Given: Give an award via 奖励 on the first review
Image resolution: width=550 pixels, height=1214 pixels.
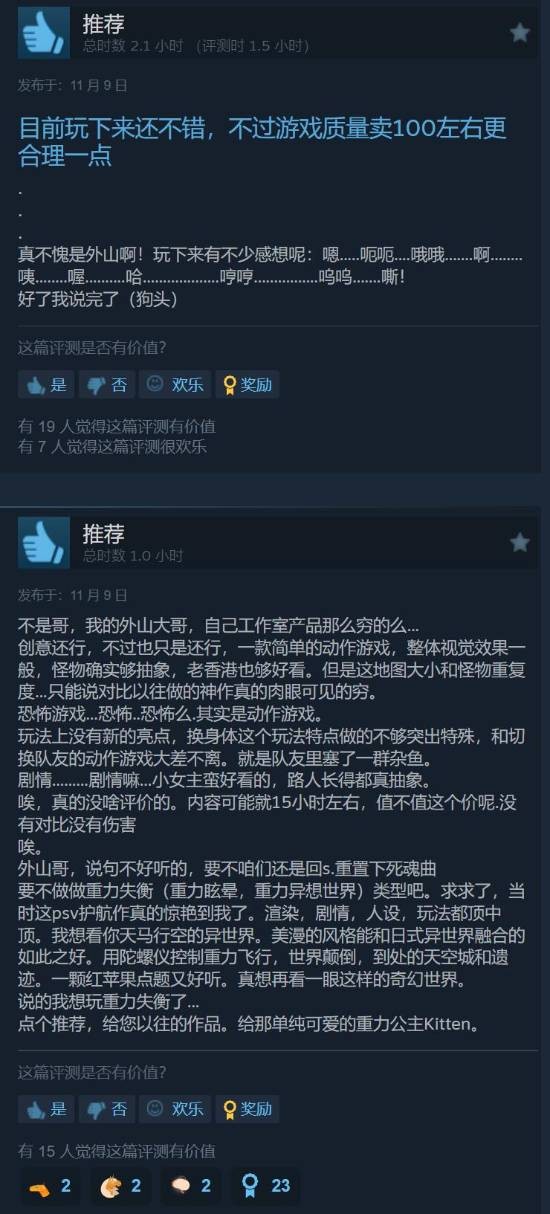Looking at the screenshot, I should coord(247,384).
